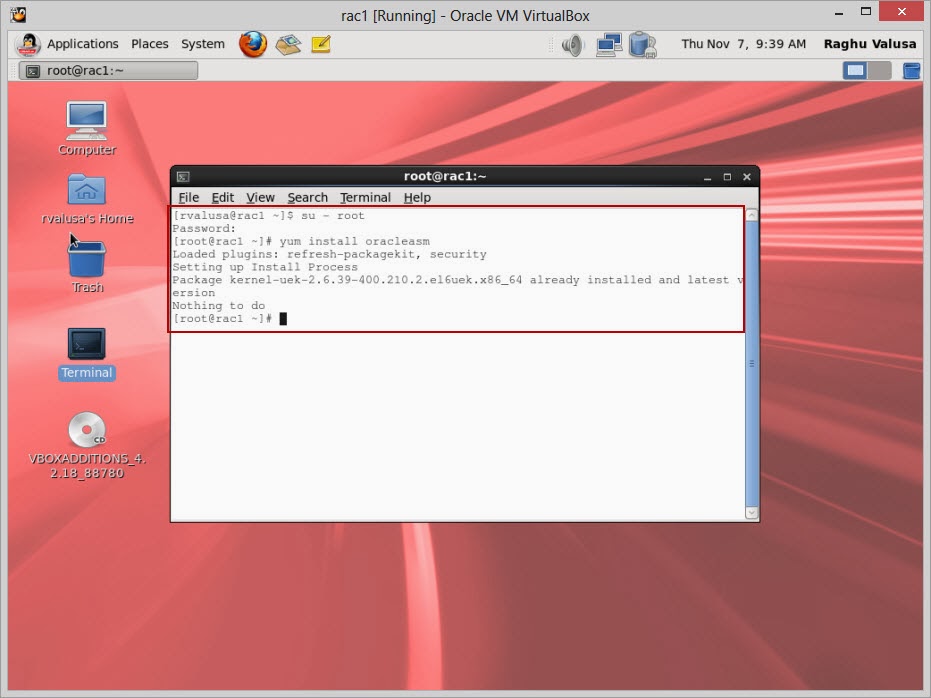Open the terminal View menu

pyautogui.click(x=260, y=198)
